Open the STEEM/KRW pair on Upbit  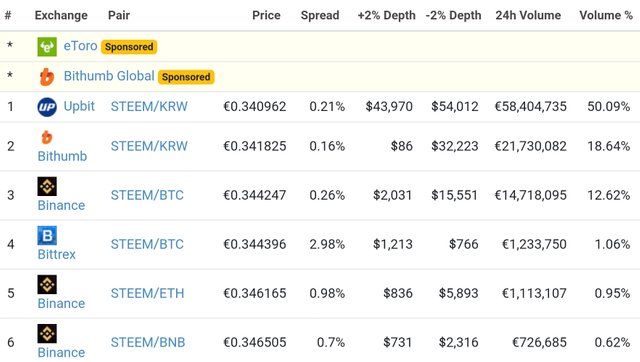tap(149, 107)
